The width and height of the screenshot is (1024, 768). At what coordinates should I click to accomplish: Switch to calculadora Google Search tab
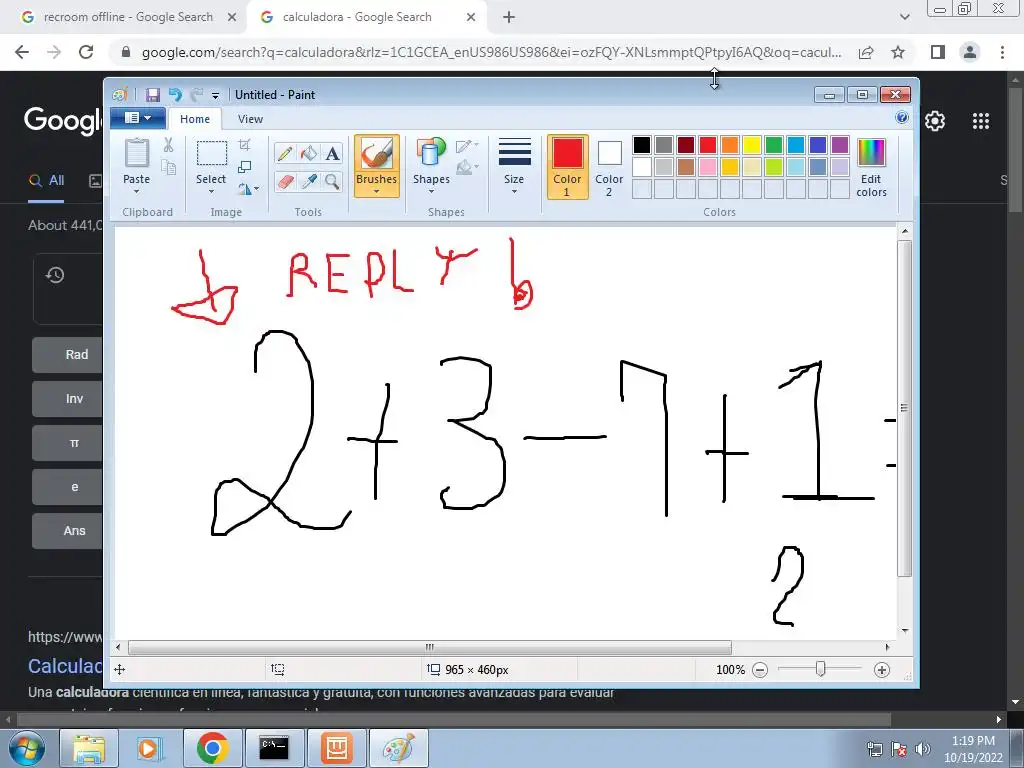tap(366, 17)
